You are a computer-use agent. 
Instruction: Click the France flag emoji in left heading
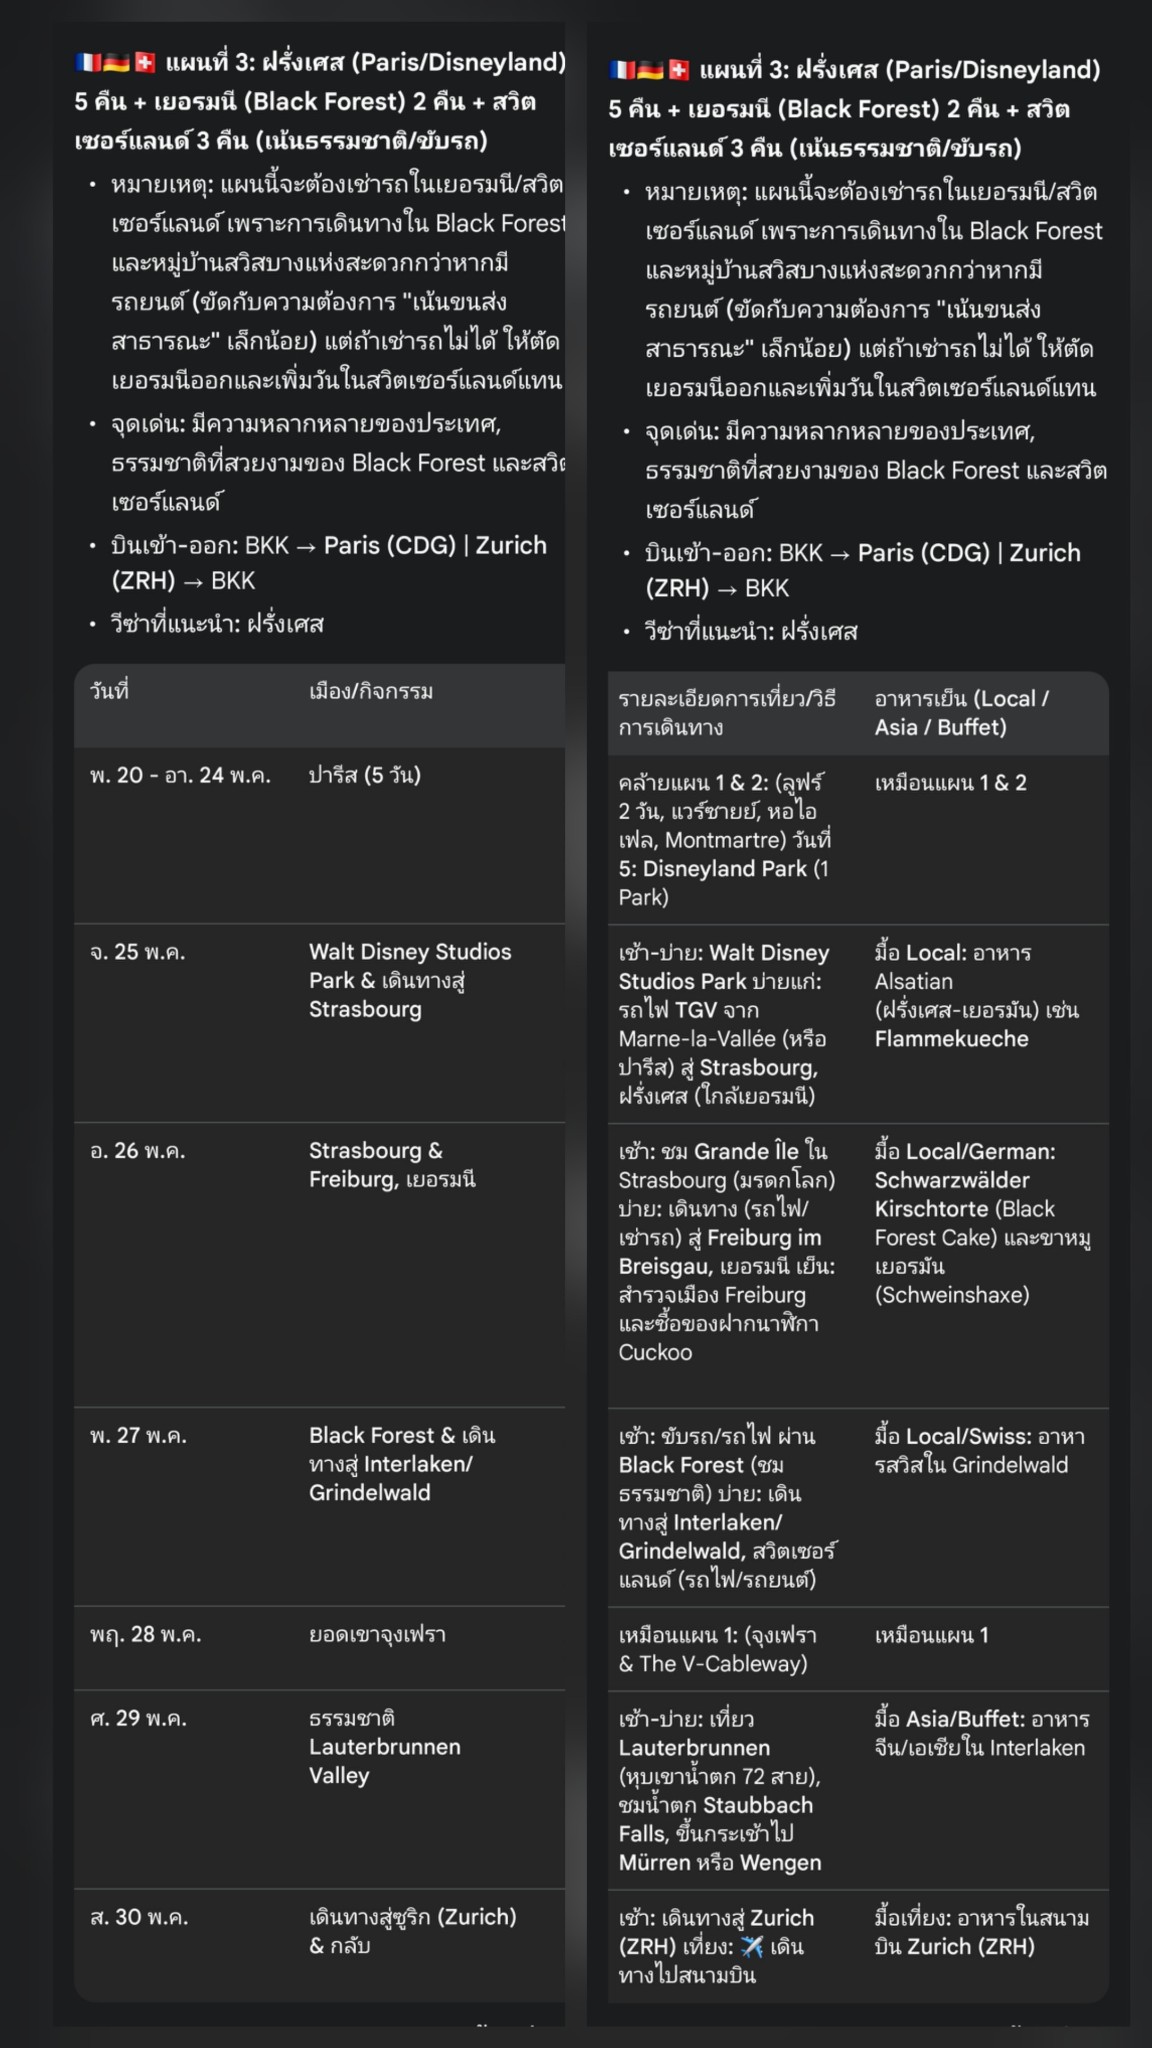click(88, 63)
